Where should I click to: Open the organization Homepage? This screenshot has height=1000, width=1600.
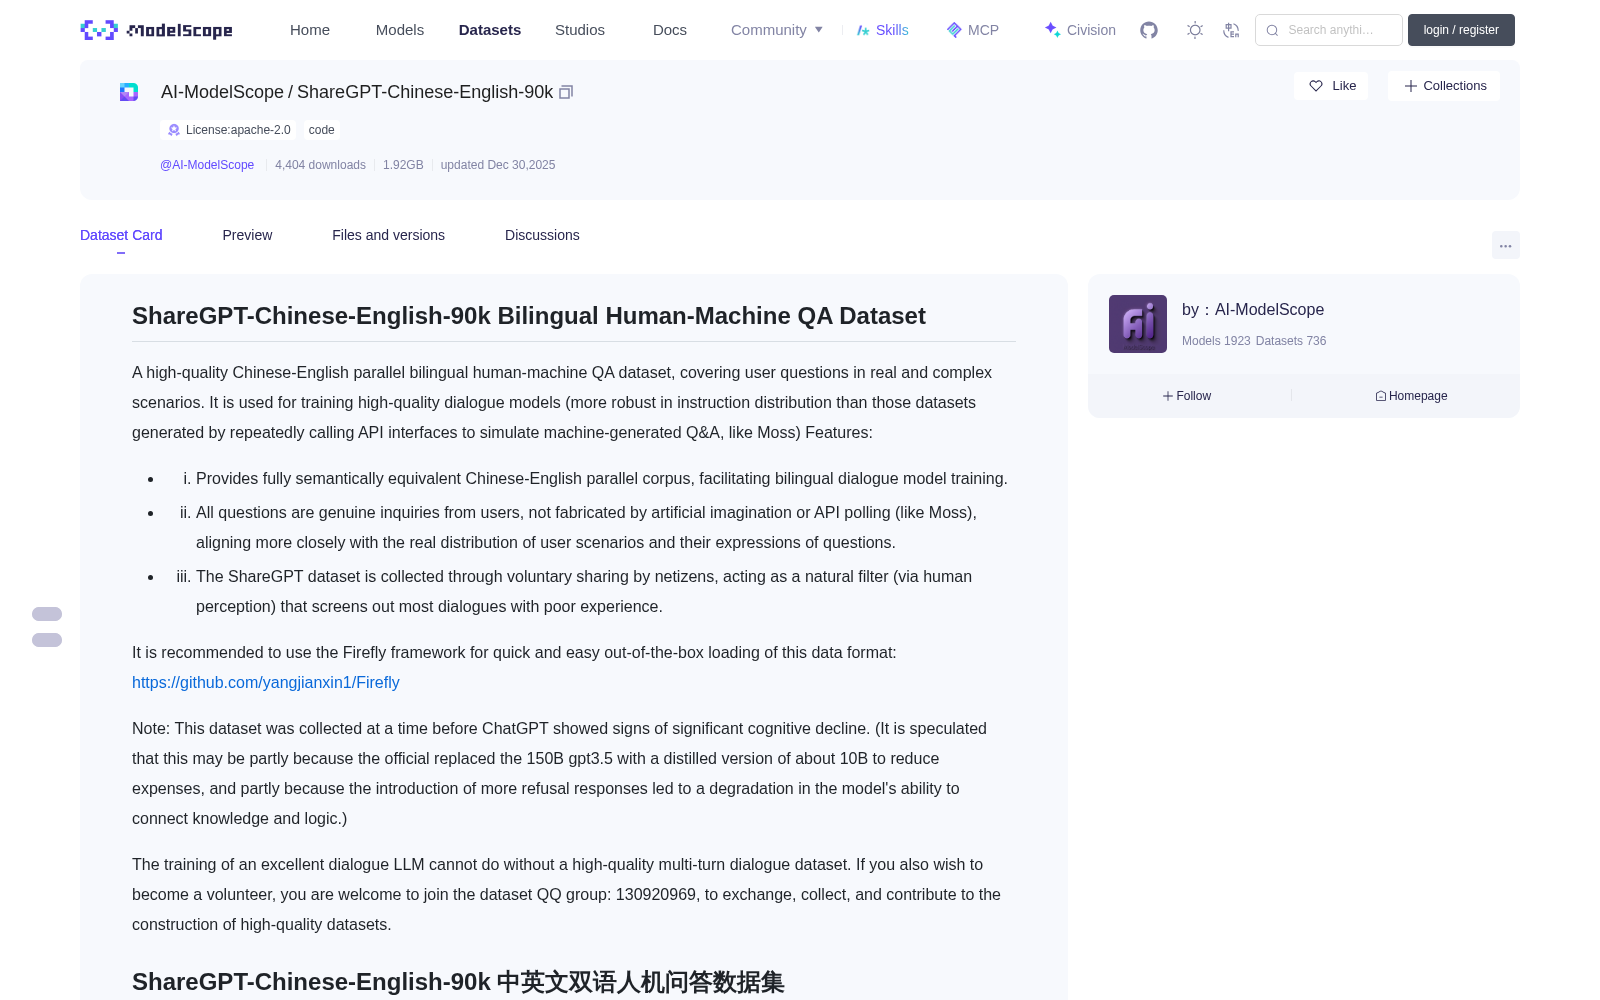[x=1411, y=396]
